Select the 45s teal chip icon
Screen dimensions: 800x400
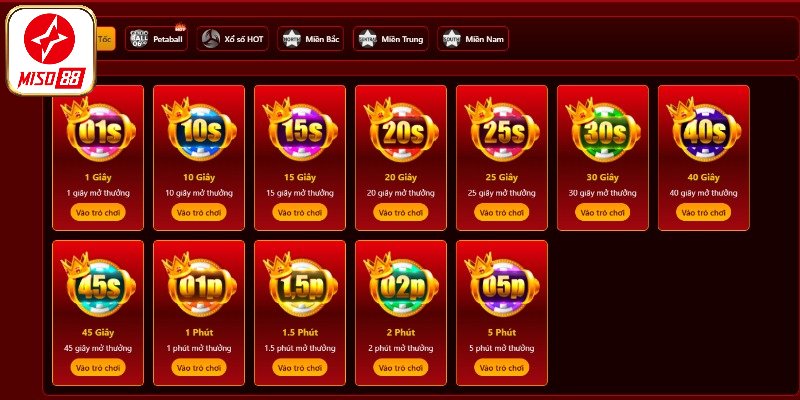pos(98,285)
